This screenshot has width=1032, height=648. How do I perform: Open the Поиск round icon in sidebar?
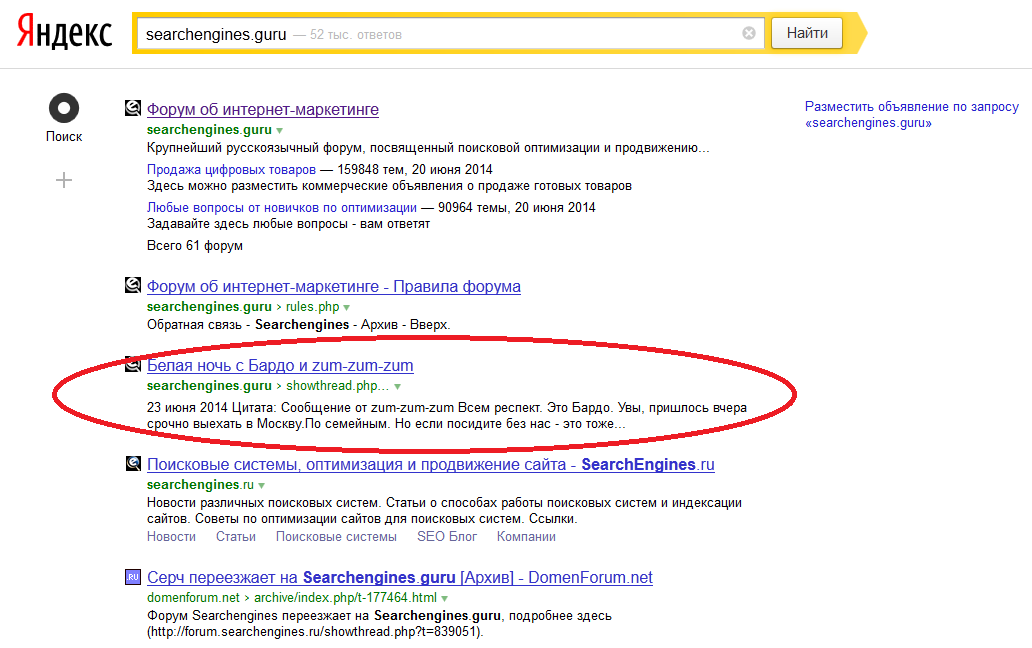(64, 108)
